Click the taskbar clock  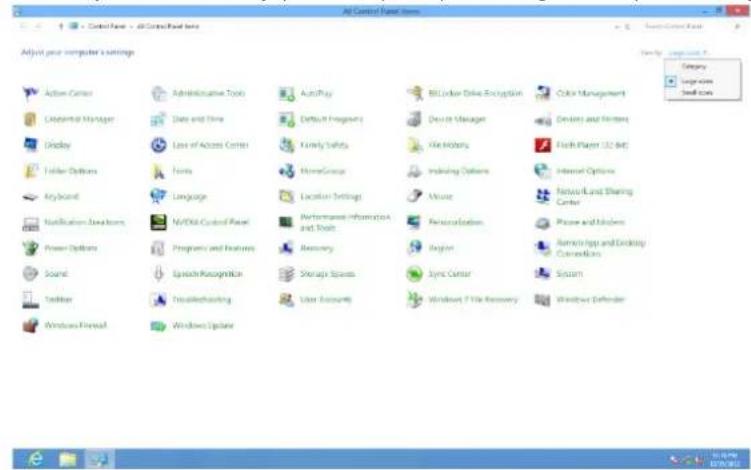pyautogui.click(x=724, y=459)
